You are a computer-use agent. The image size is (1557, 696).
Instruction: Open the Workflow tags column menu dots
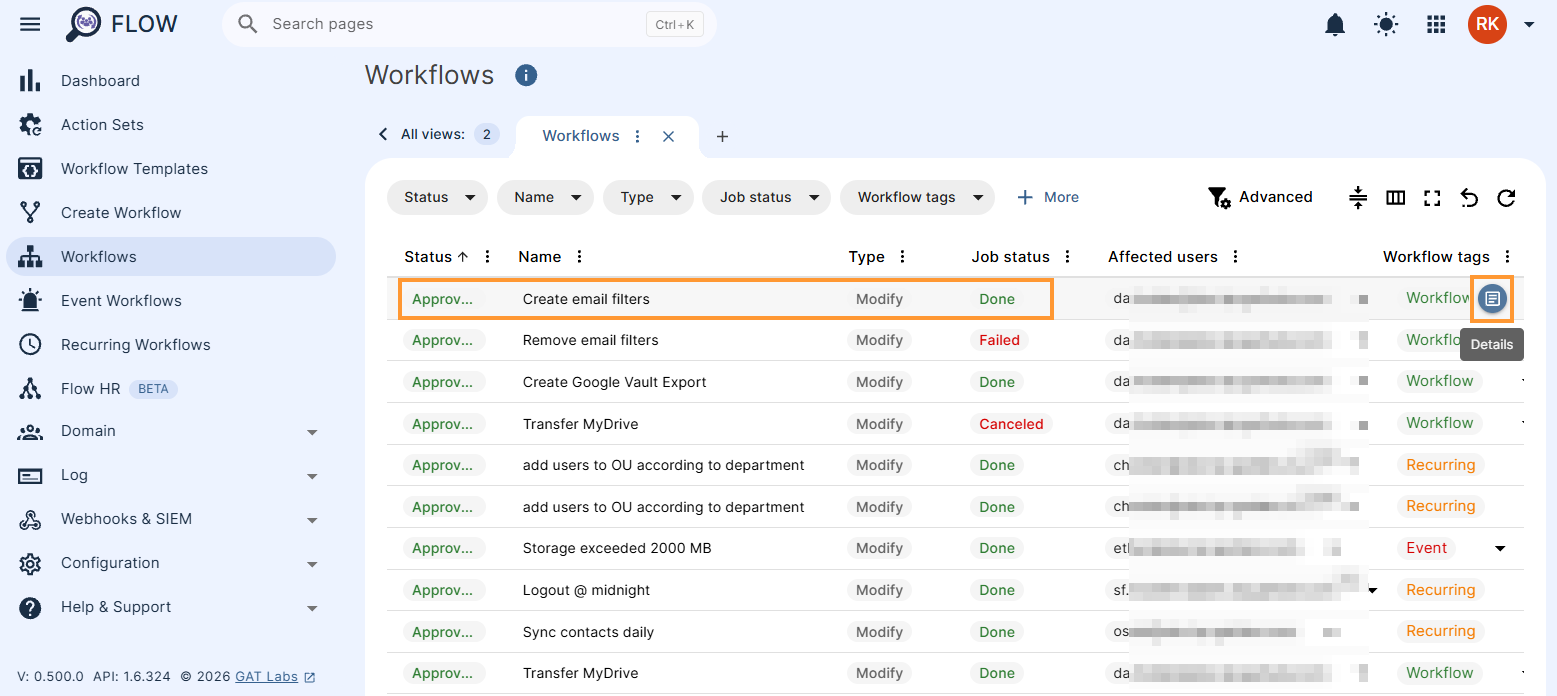tap(1508, 257)
